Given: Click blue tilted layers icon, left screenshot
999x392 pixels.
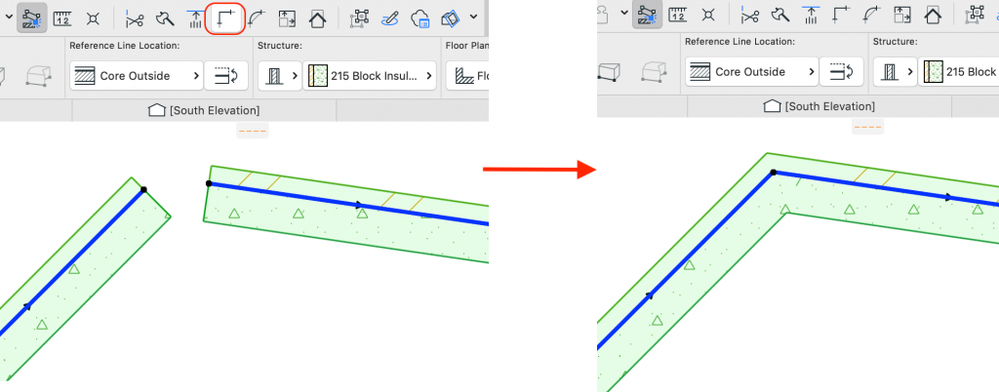Looking at the screenshot, I should (450, 18).
